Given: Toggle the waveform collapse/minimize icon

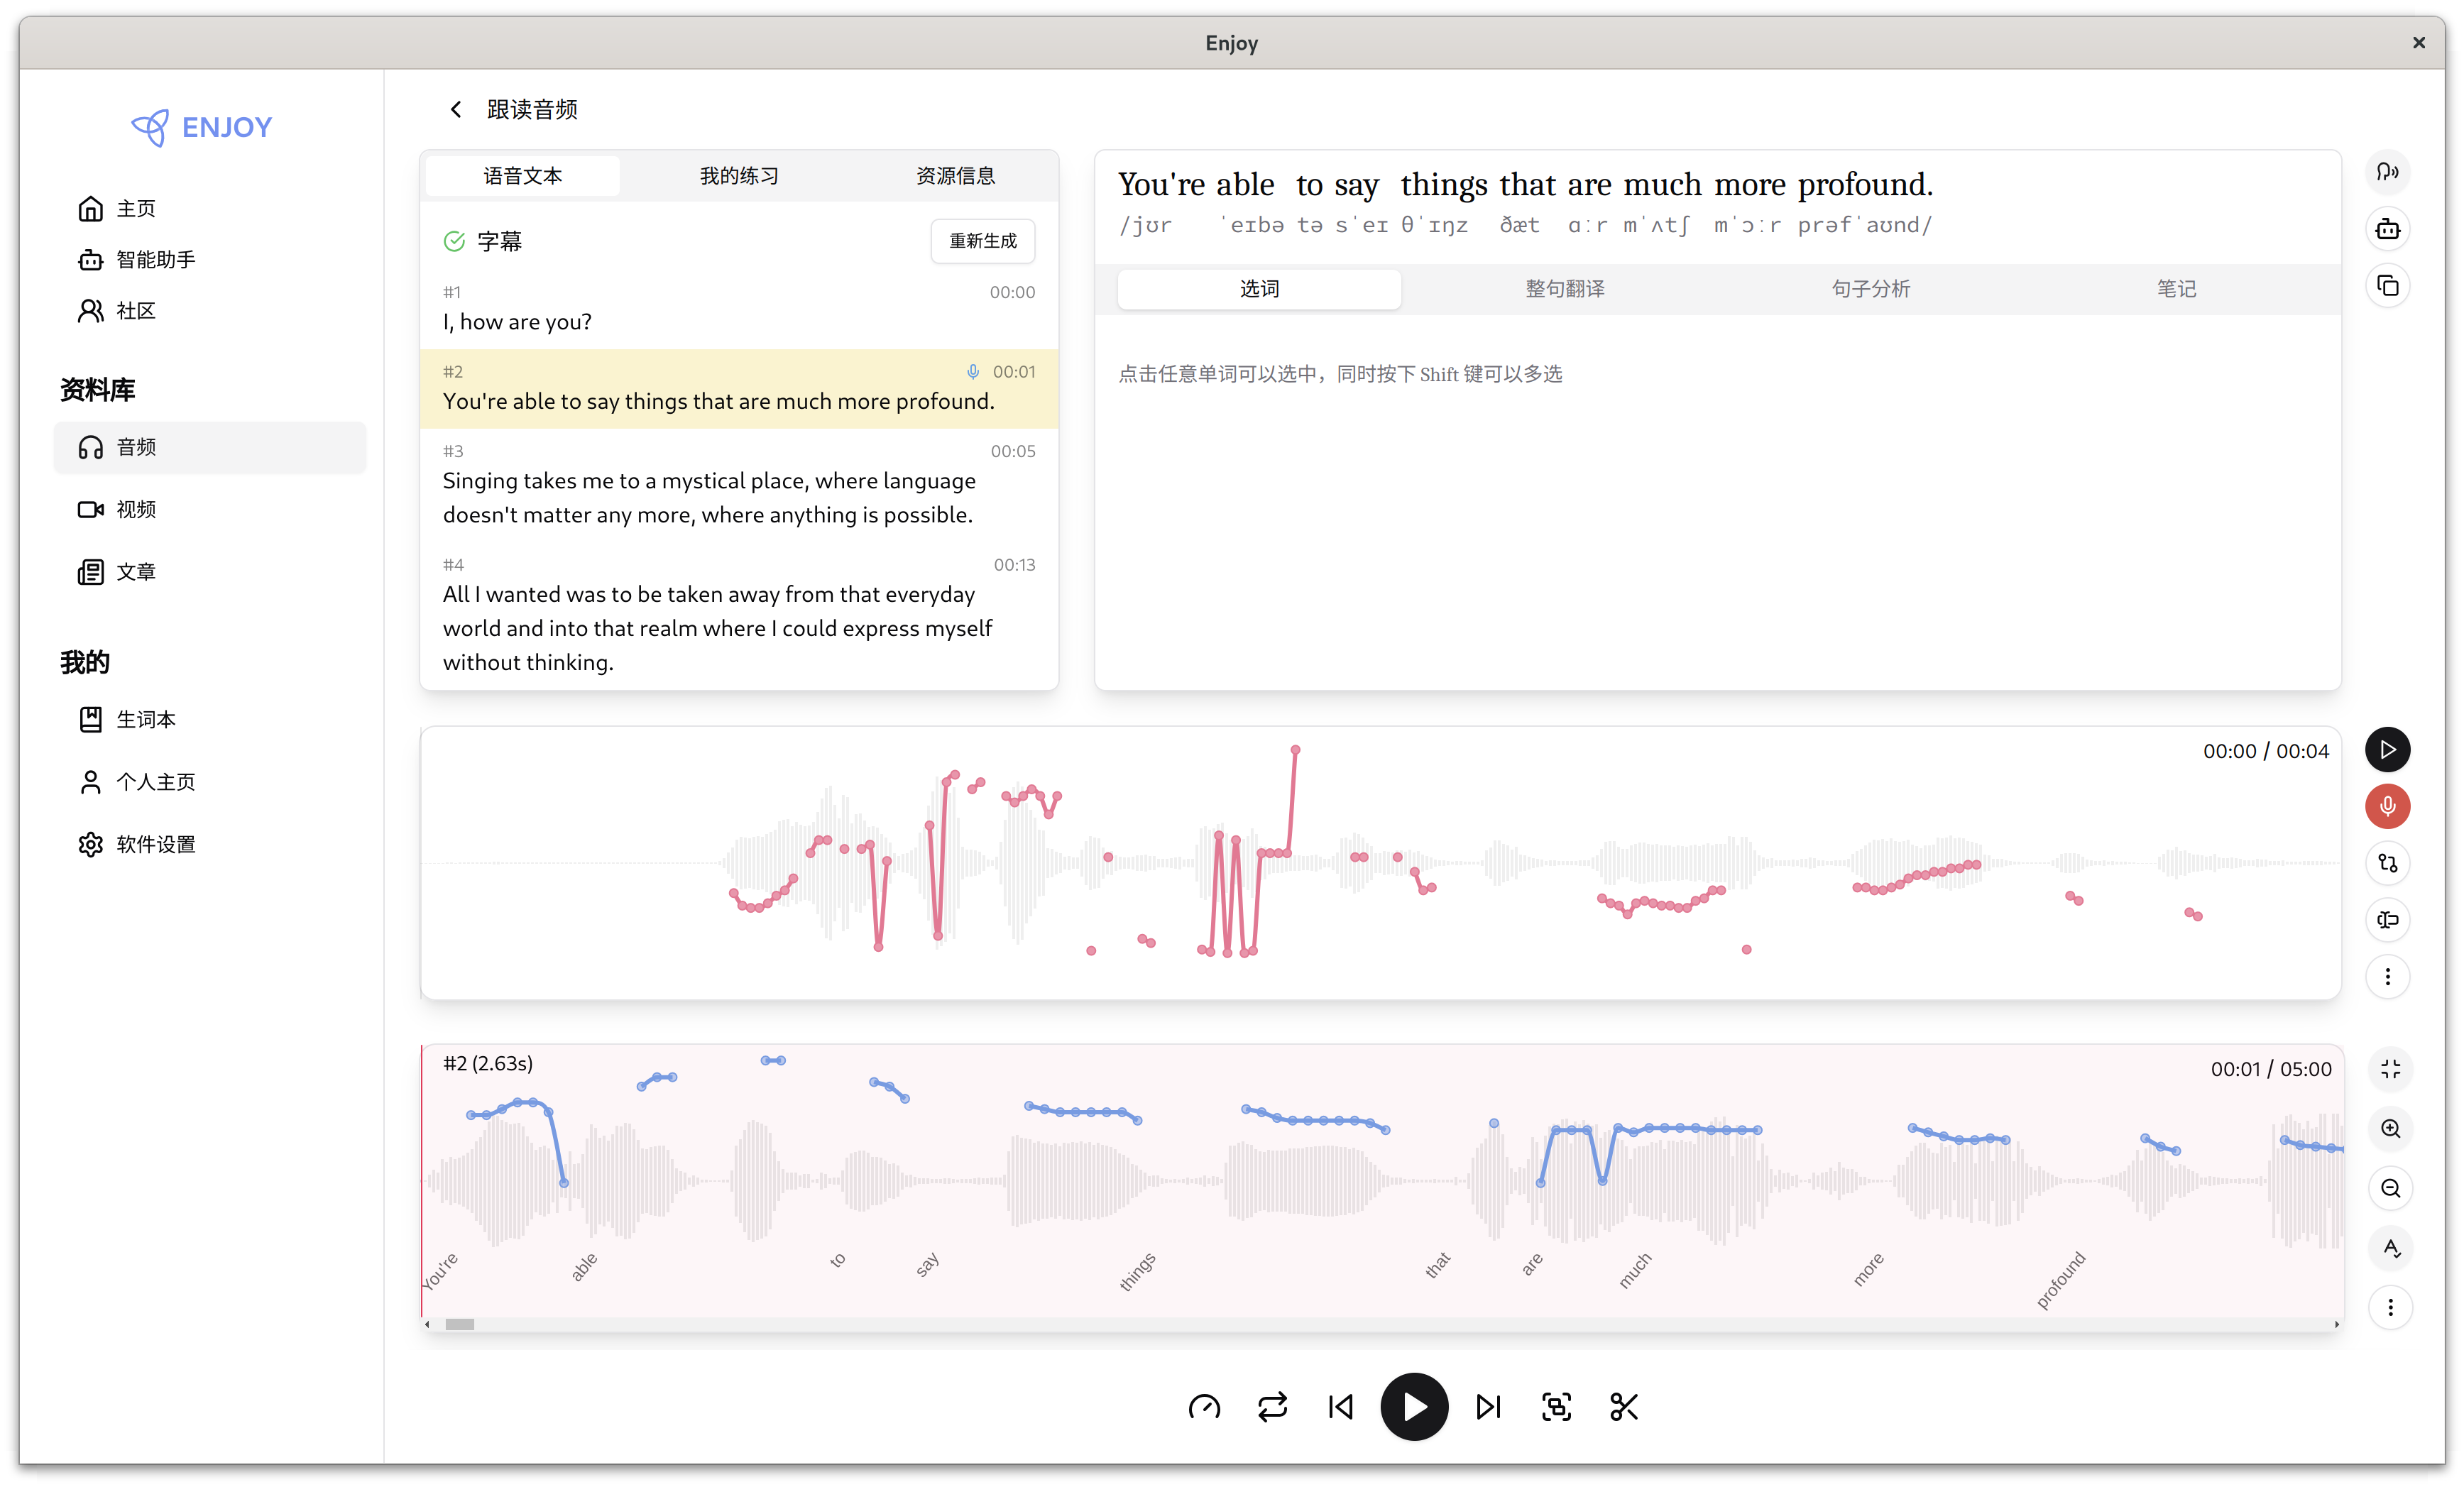Looking at the screenshot, I should point(2390,1069).
